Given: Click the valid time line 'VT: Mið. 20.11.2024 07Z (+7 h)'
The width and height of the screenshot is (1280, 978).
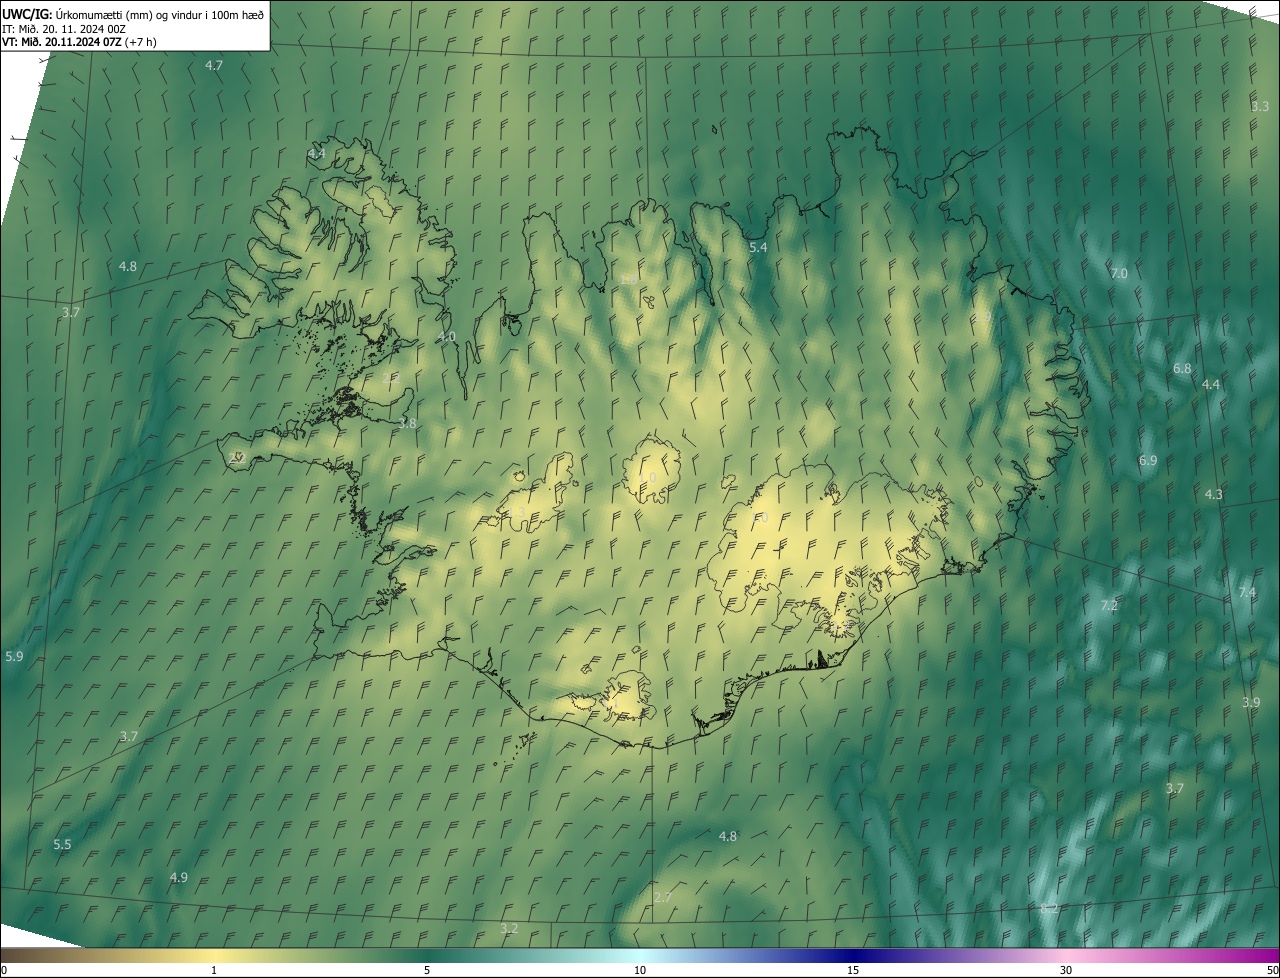Looking at the screenshot, I should click(79, 42).
